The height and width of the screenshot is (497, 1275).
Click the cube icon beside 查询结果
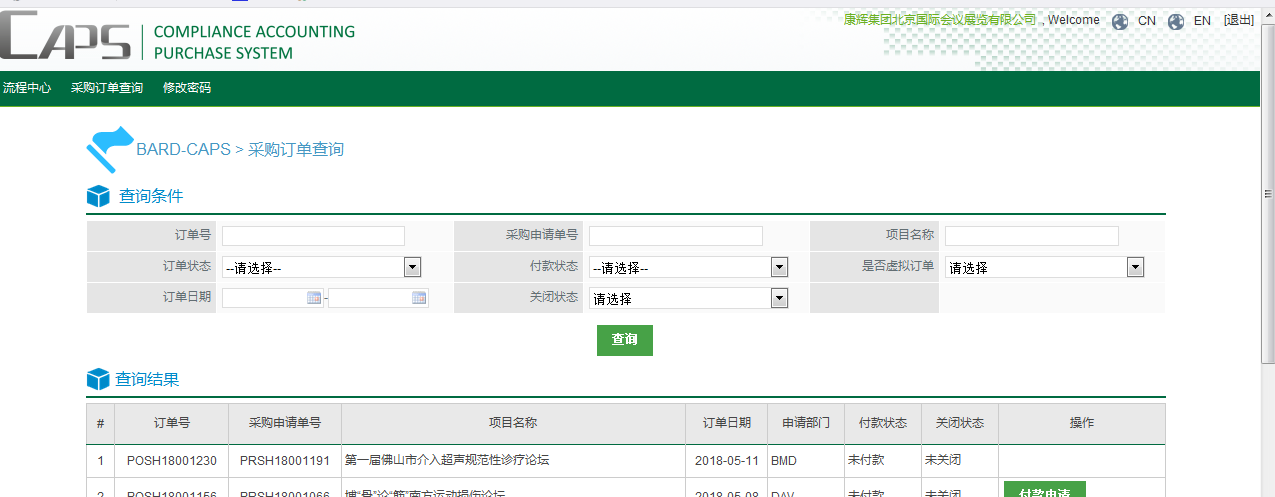tap(98, 380)
